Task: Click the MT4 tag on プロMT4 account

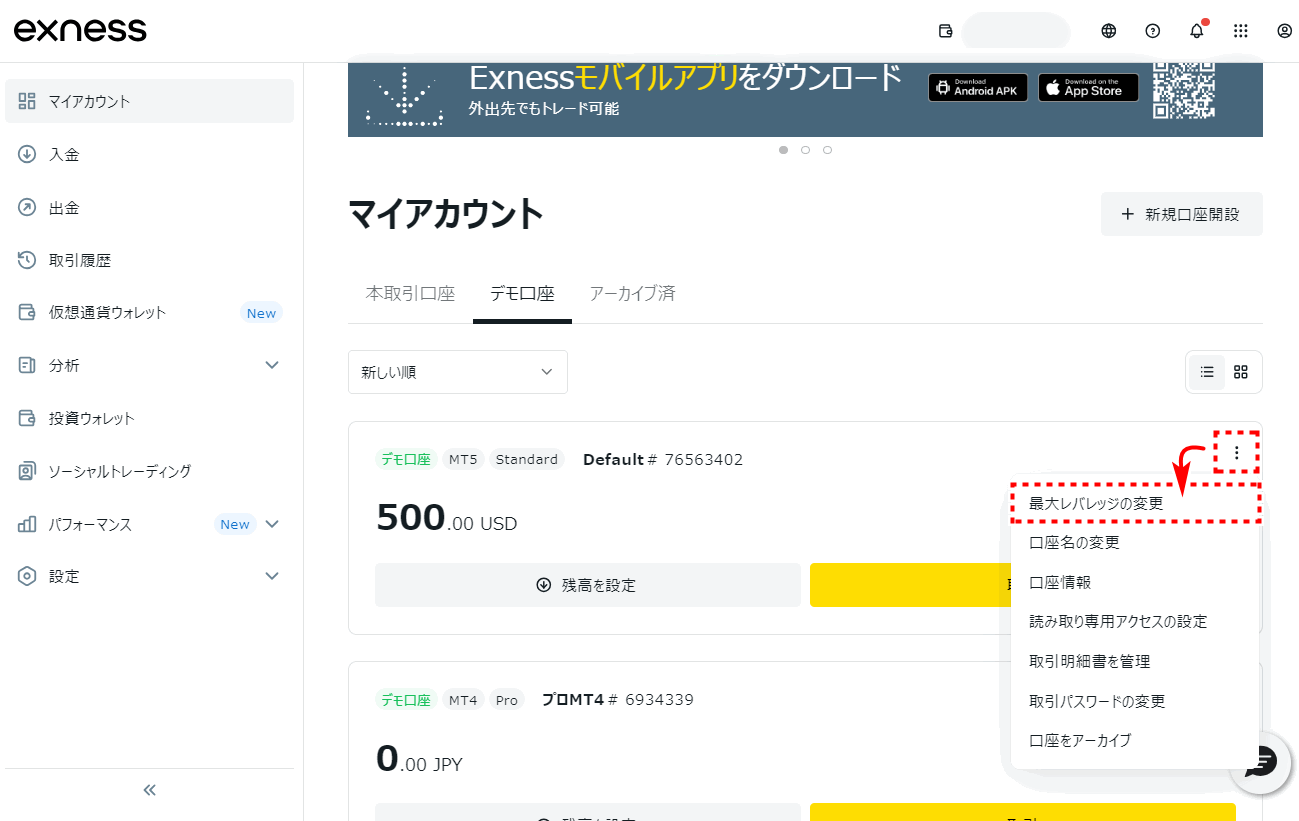Action: pyautogui.click(x=463, y=700)
